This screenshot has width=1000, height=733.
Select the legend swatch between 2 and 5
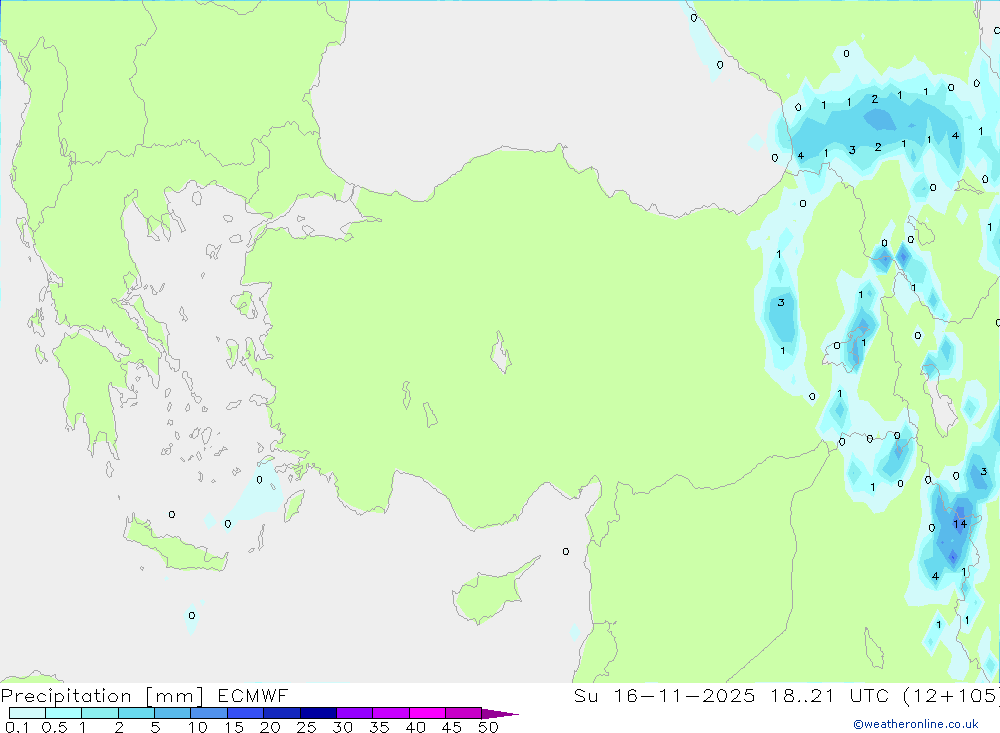[x=136, y=713]
